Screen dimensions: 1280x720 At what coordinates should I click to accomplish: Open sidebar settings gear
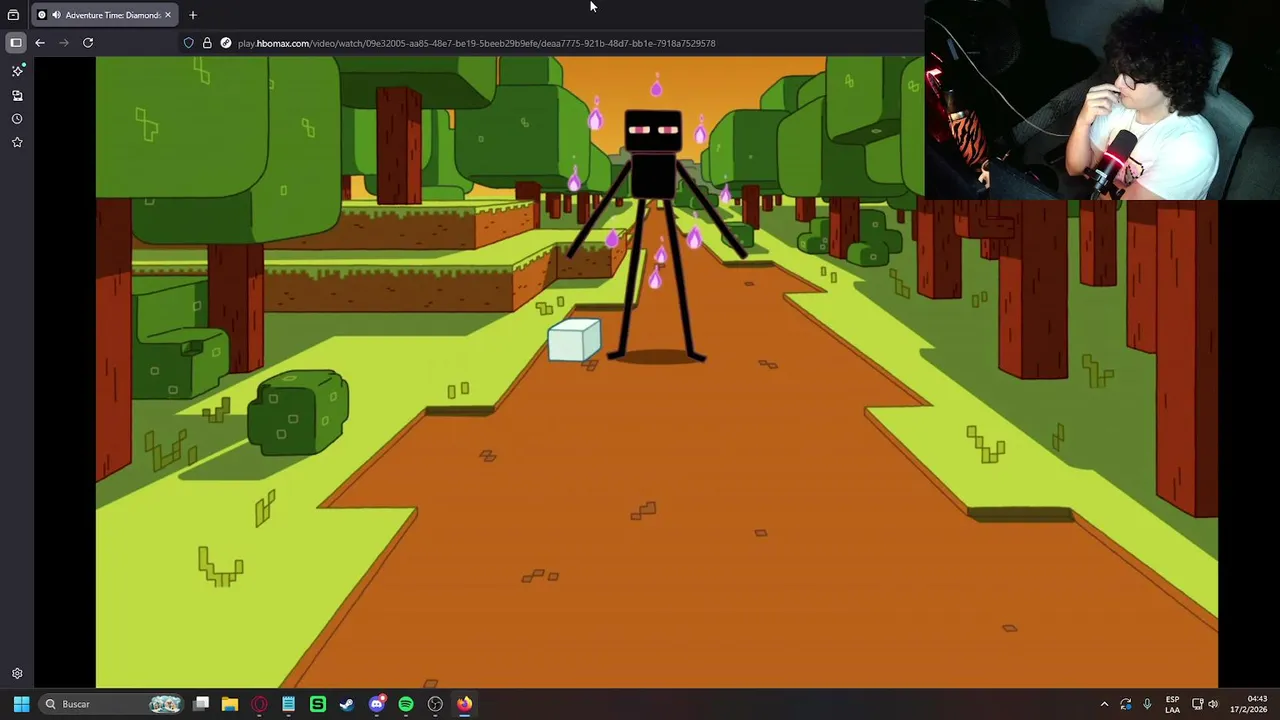pyautogui.click(x=17, y=674)
